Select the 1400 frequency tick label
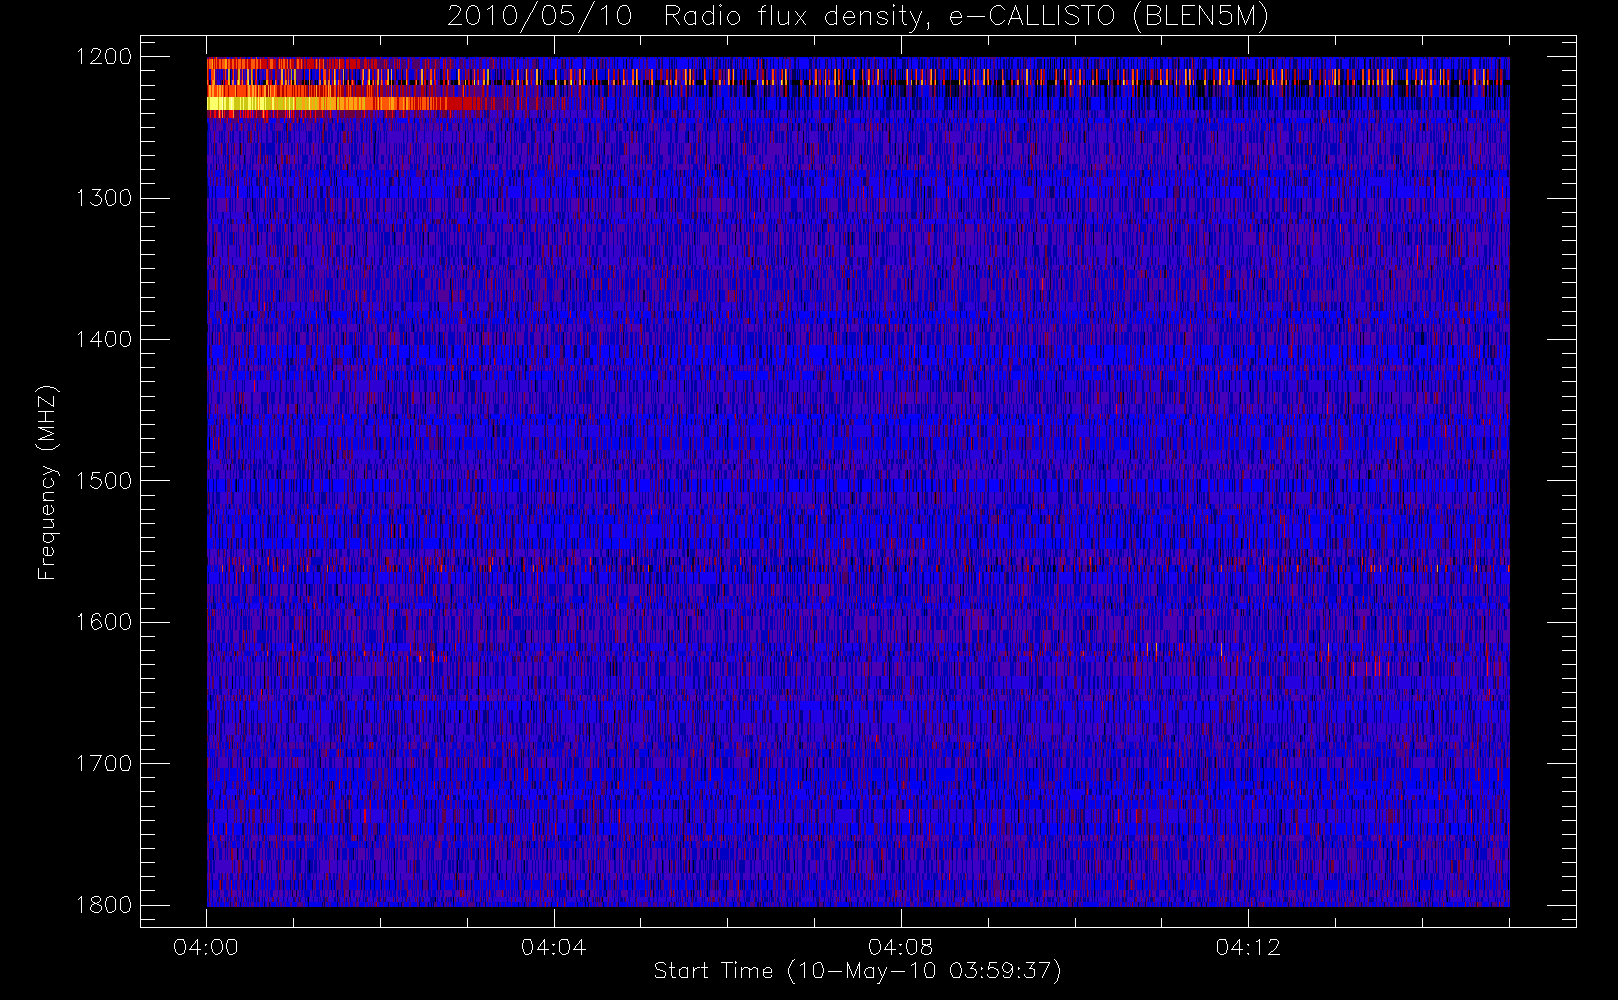The width and height of the screenshot is (1618, 1000). (x=105, y=339)
